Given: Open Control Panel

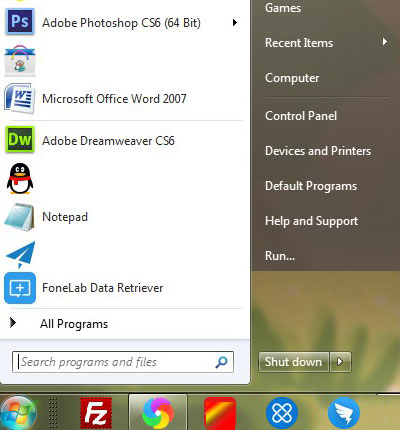Looking at the screenshot, I should click(x=301, y=116).
